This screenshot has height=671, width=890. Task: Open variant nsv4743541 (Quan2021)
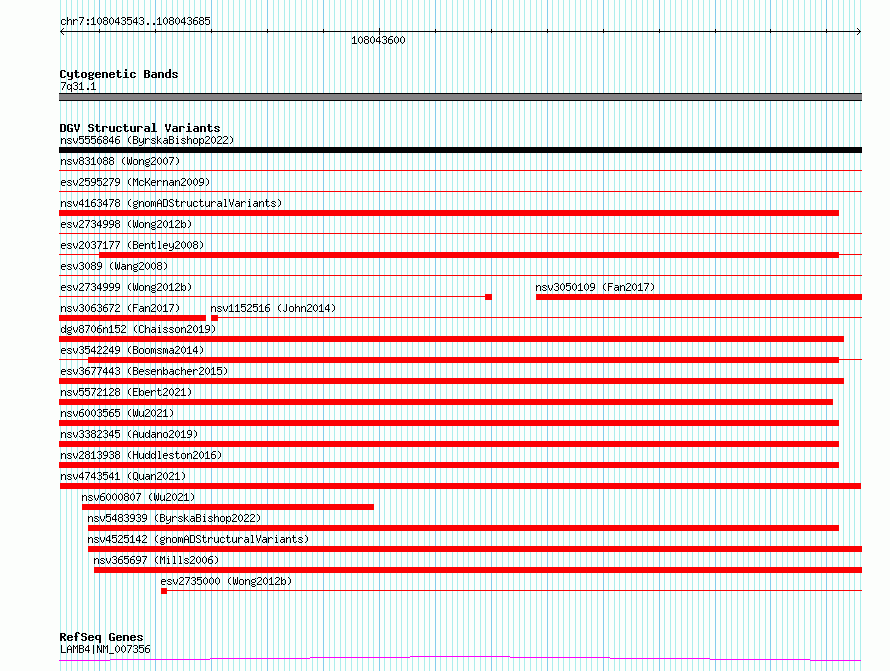[x=123, y=476]
